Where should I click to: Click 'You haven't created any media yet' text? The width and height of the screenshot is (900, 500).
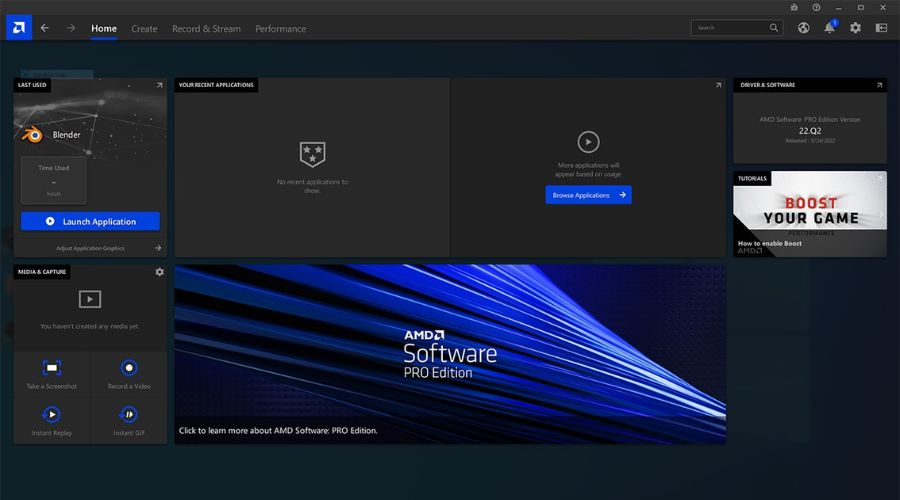[x=90, y=326]
